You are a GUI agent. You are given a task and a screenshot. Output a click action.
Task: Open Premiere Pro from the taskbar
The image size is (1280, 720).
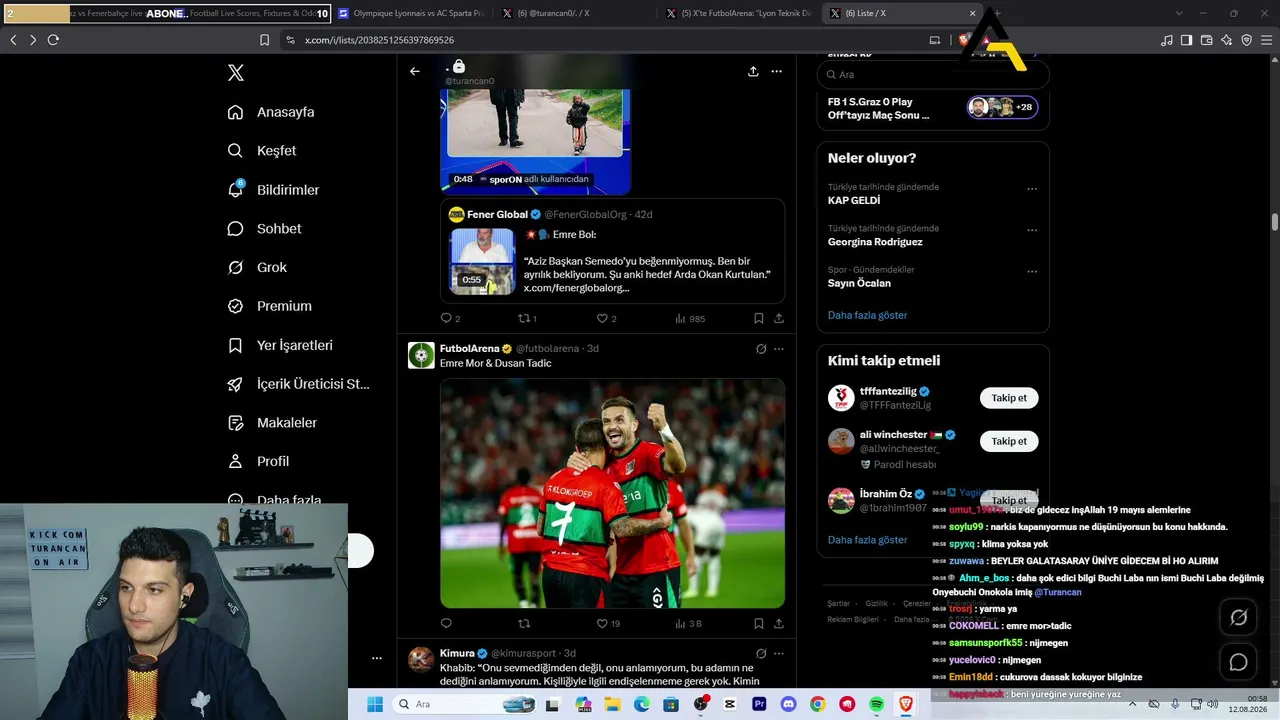[759, 704]
